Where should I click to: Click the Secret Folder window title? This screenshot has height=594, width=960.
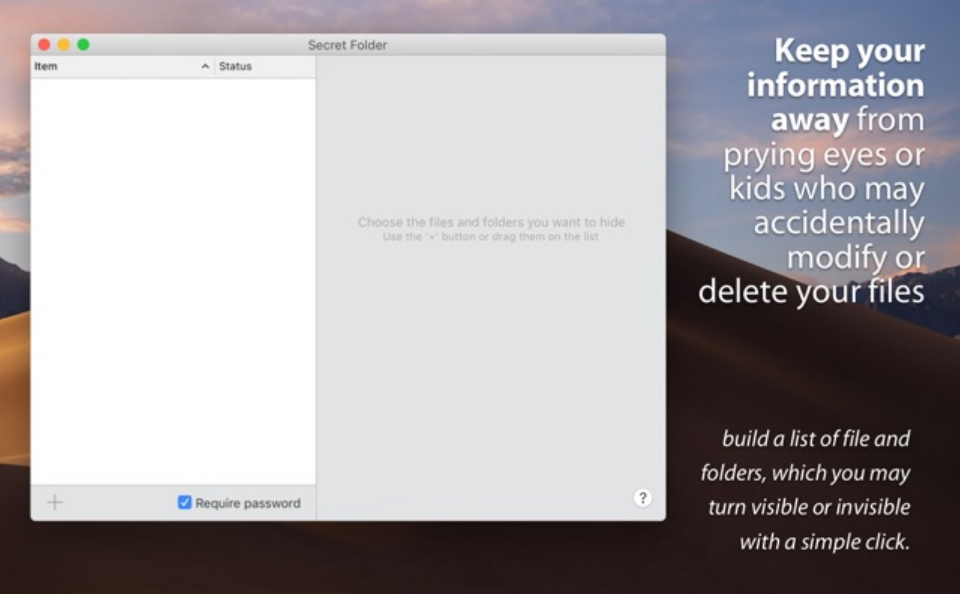(x=347, y=45)
